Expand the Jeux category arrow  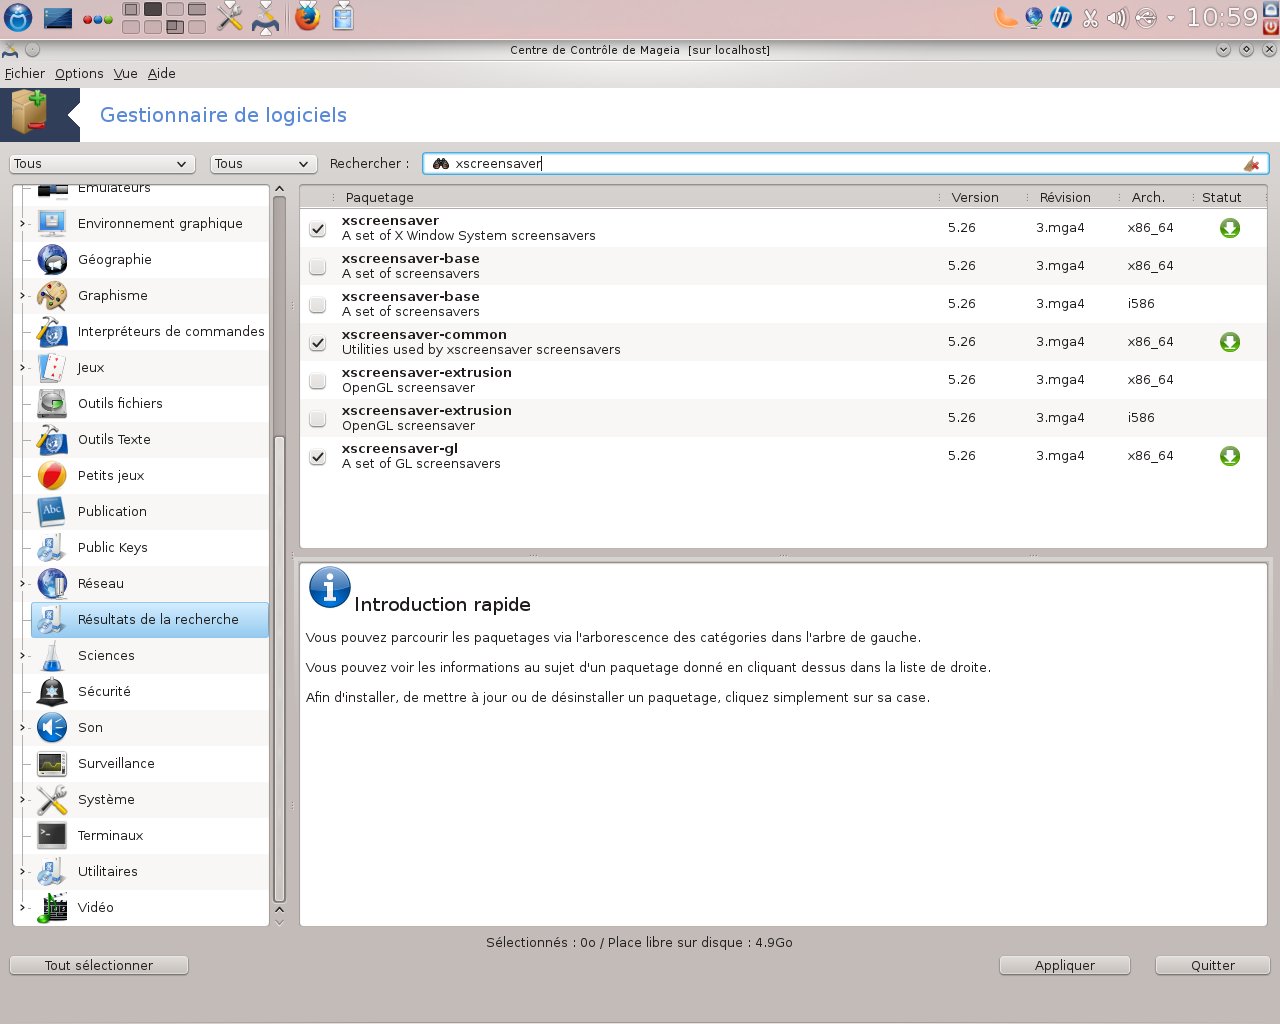23,368
